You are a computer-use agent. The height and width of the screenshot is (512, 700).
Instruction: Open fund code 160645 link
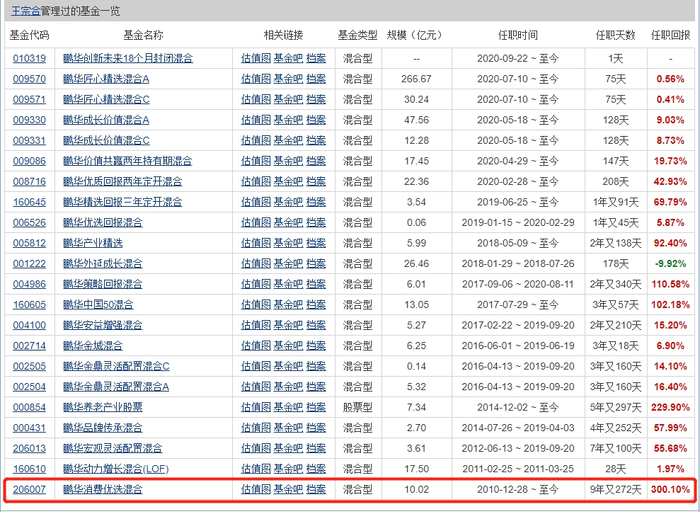point(29,202)
